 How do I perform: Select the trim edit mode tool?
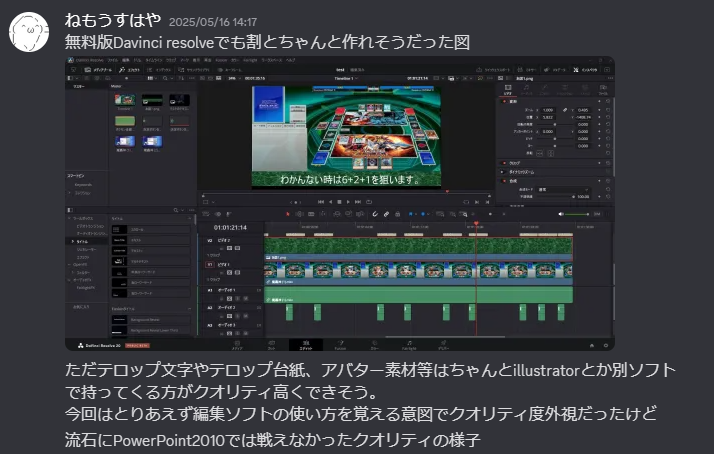(x=299, y=214)
